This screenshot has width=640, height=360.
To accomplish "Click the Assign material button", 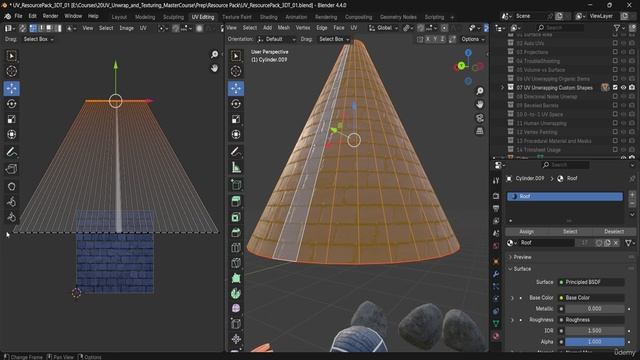I will (x=527, y=231).
